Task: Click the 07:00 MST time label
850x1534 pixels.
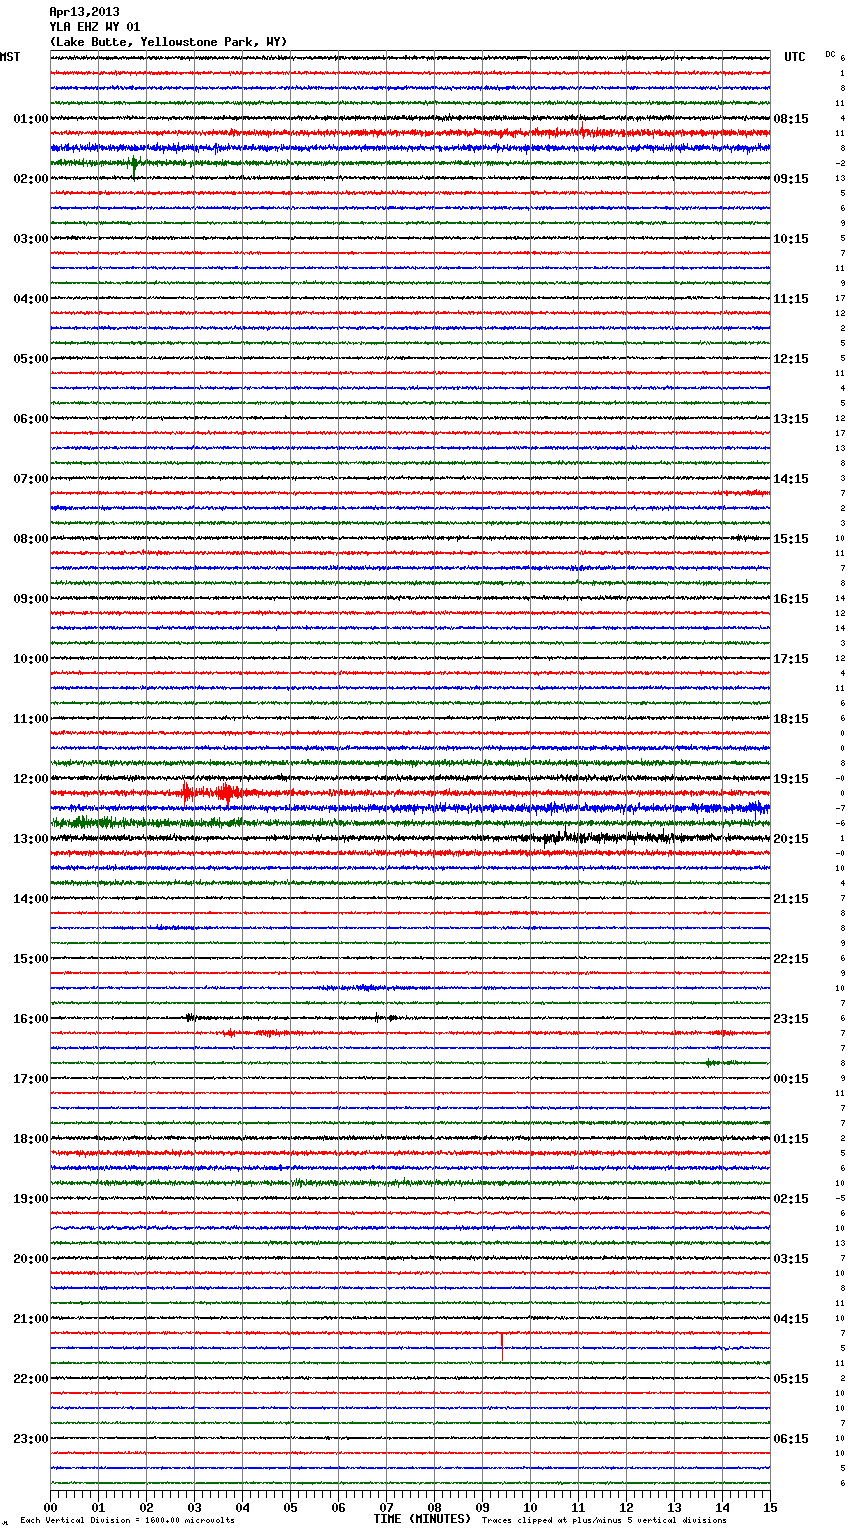Action: (x=30, y=479)
